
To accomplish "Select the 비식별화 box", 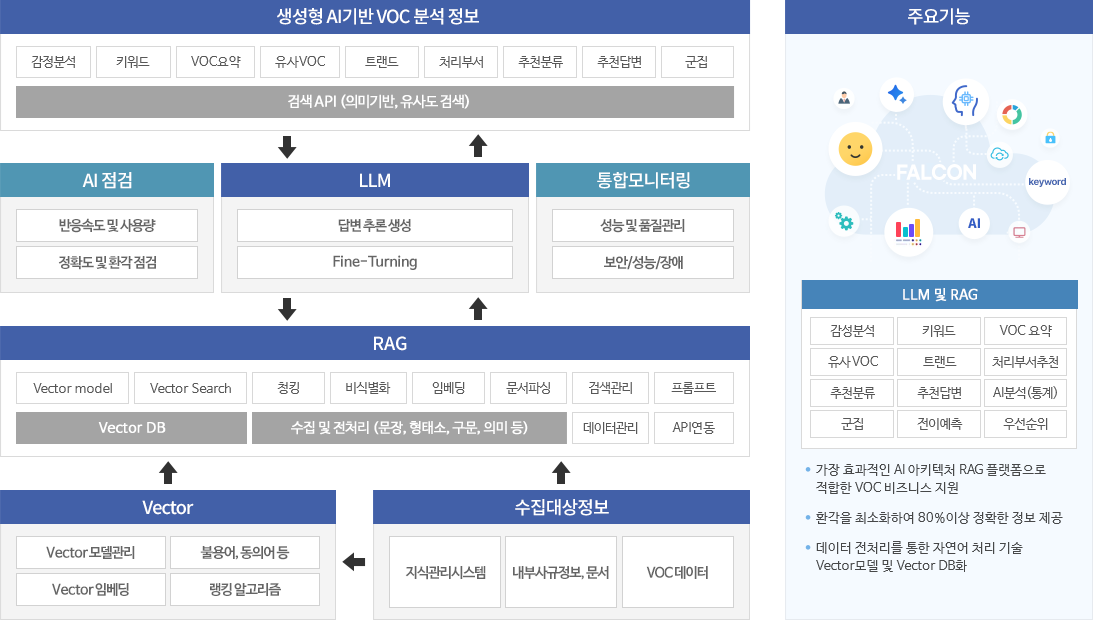I will [x=368, y=388].
